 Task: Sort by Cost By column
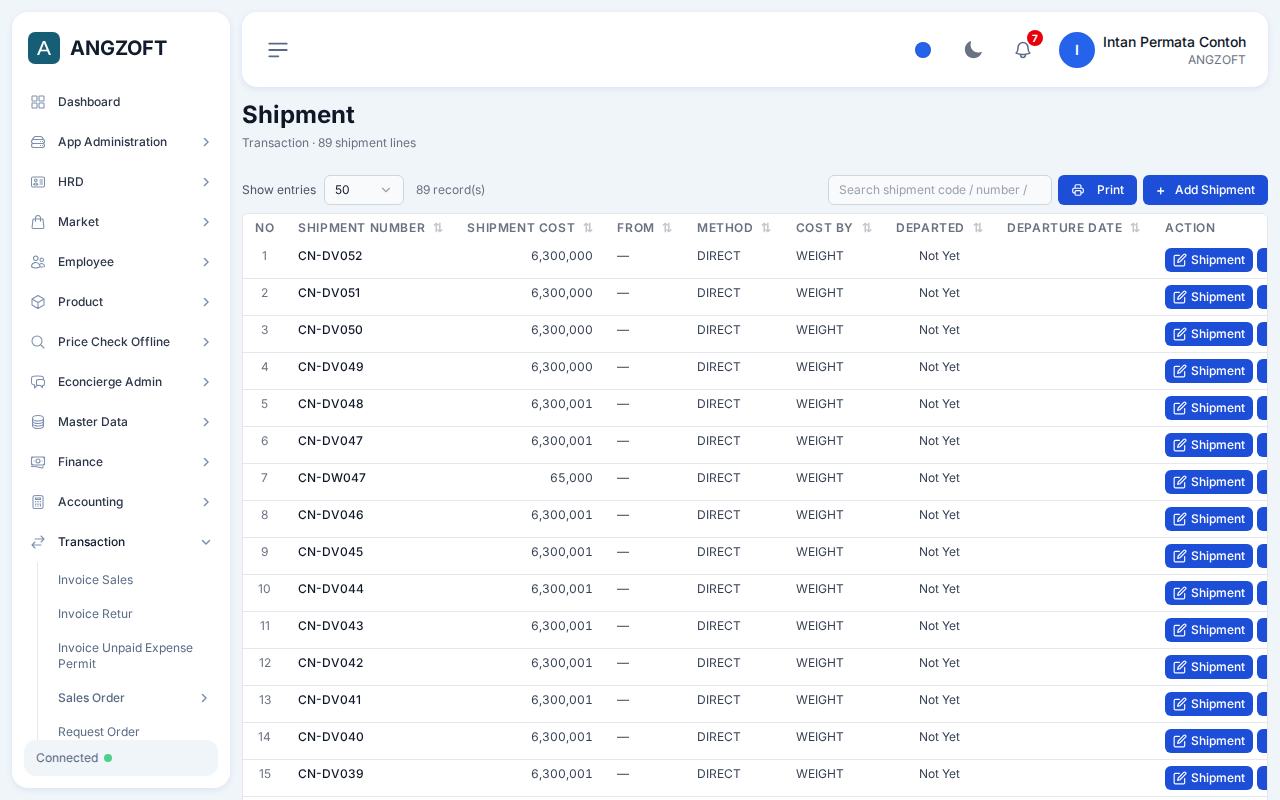pyautogui.click(x=834, y=228)
